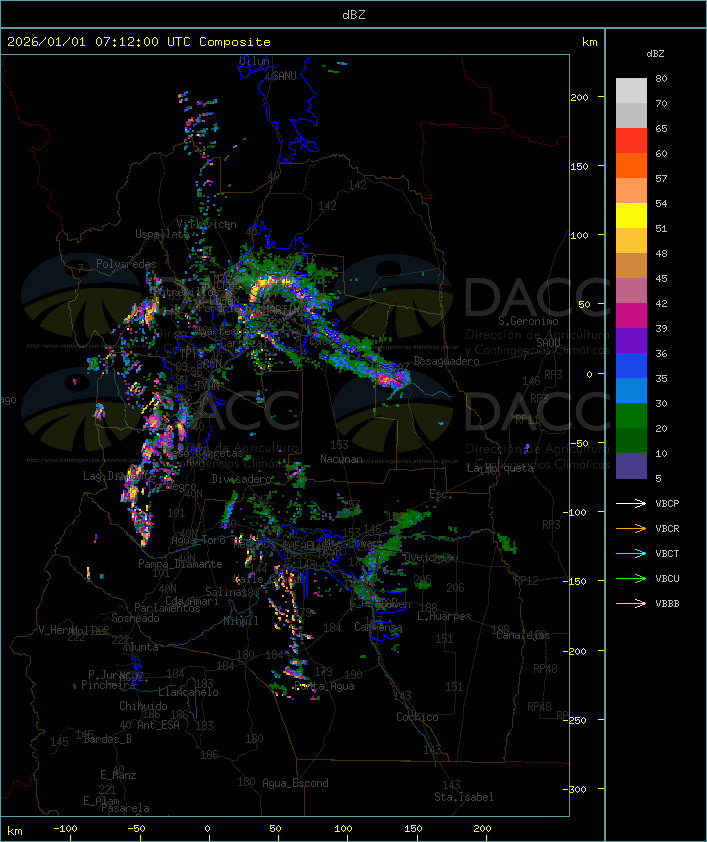
Task: Click the Polvaredas place label
Action: (x=126, y=264)
